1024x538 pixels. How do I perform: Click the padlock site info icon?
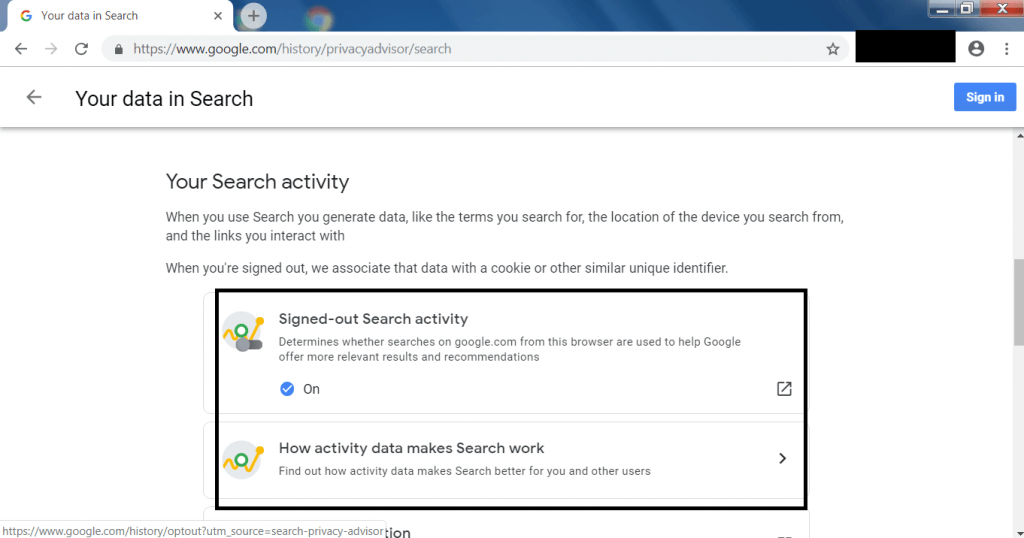tap(118, 49)
